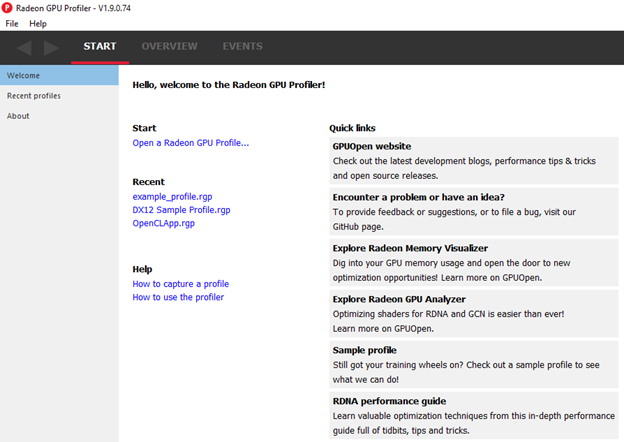Click How to capture a profile link
Screen dimensions: 624x442
point(181,284)
